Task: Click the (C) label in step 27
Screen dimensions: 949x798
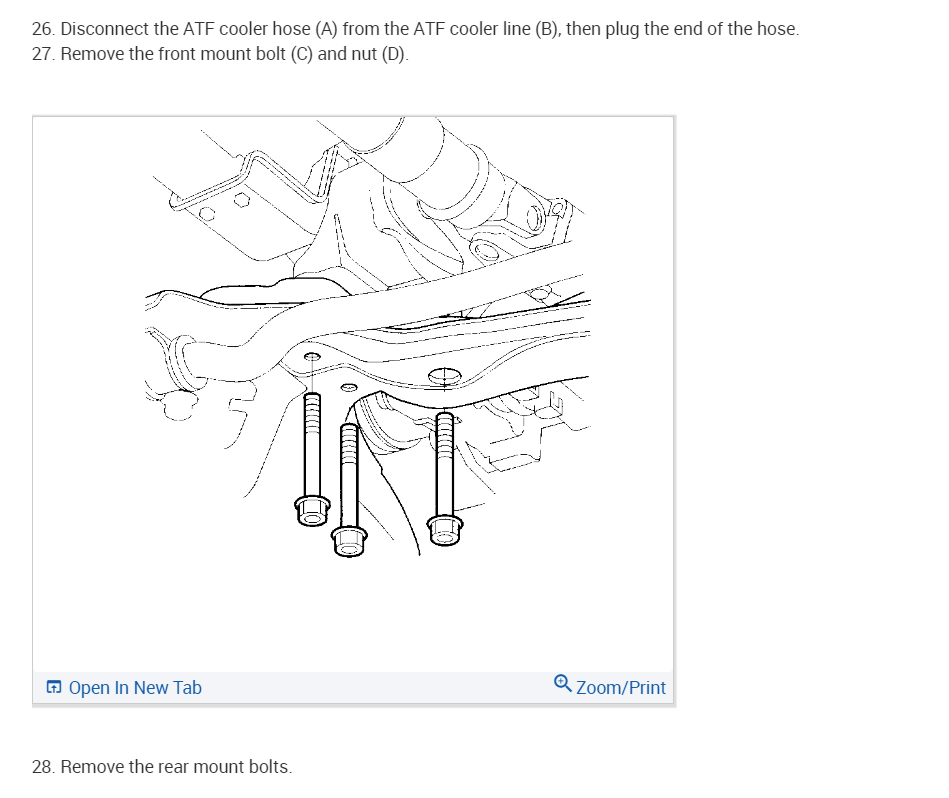Action: tap(301, 54)
